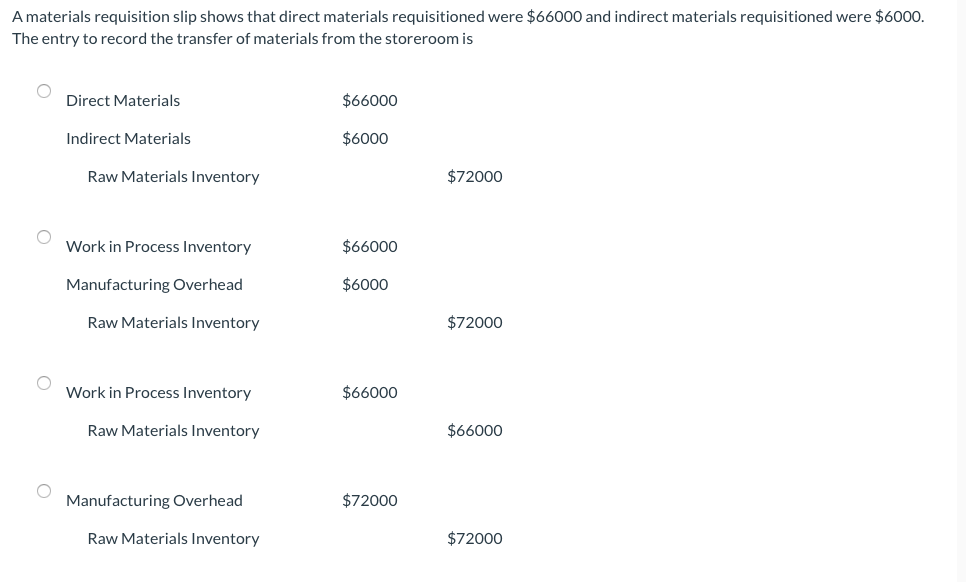Click the $6000 amount in first option
966x582 pixels.
coord(364,138)
